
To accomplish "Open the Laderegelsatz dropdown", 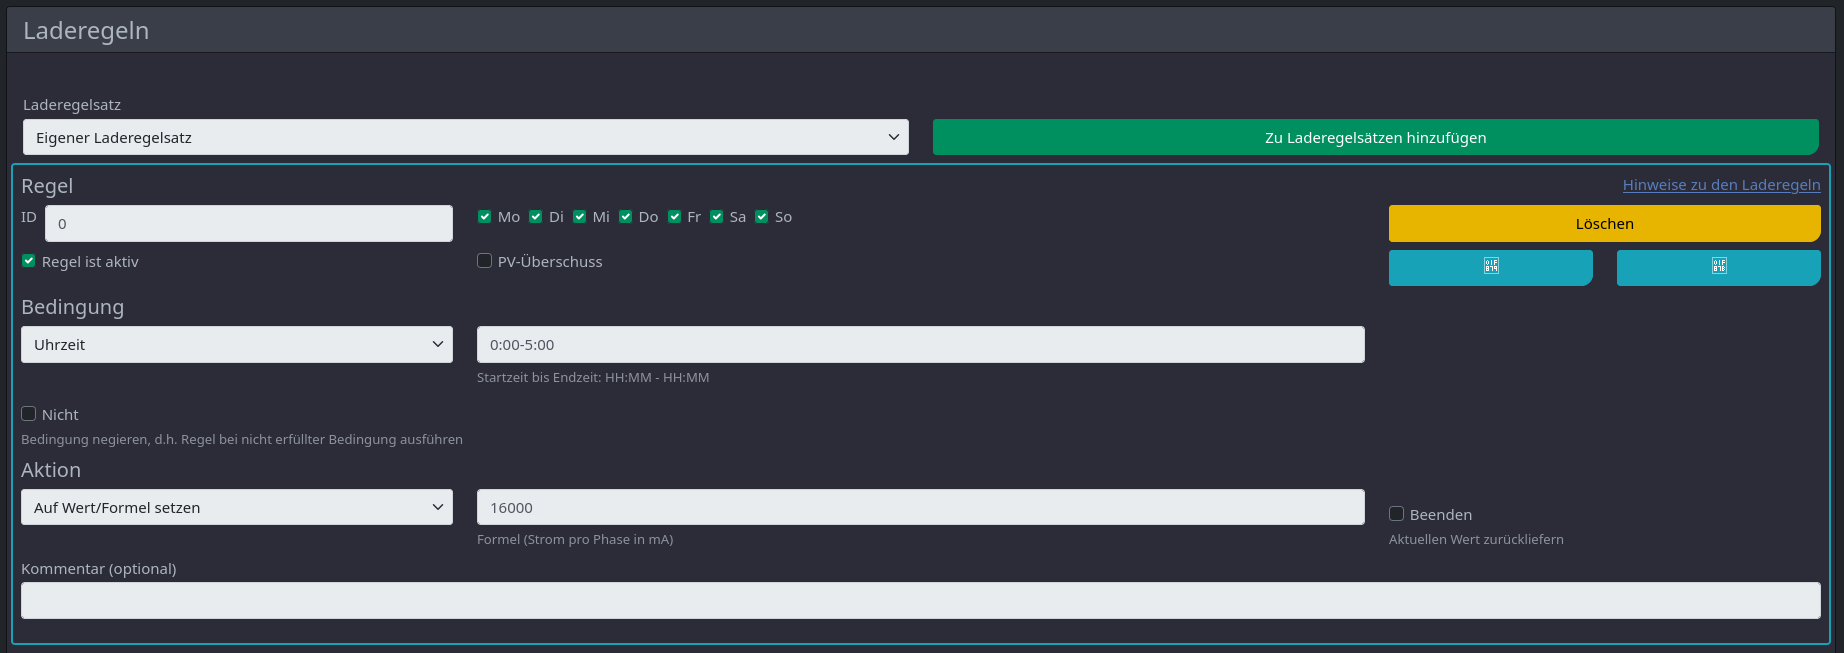I will (465, 137).
